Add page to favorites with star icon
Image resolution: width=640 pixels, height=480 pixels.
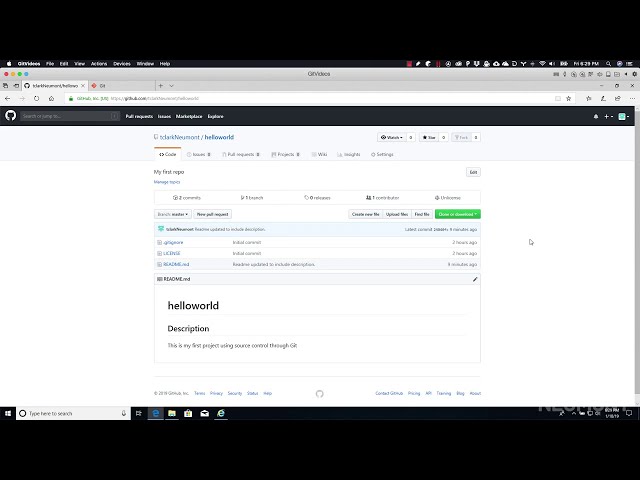coord(569,98)
